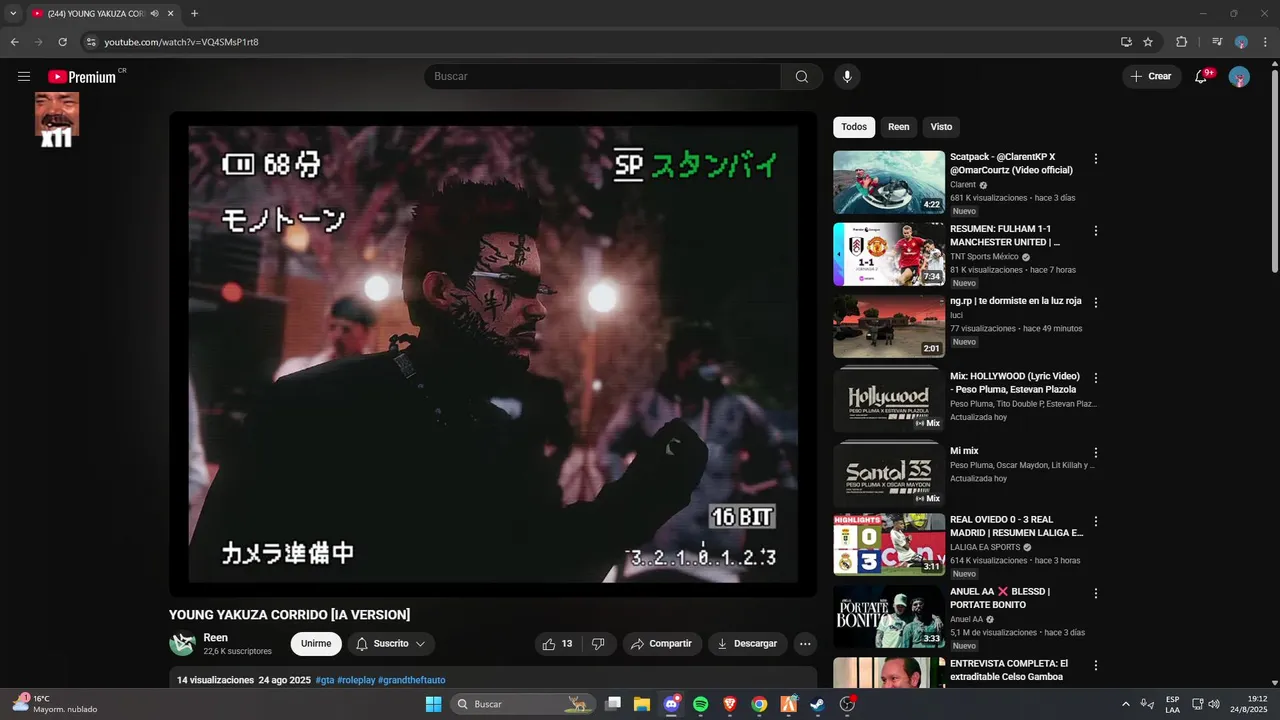Open Discord from taskbar
This screenshot has height=720, width=1280.
pyautogui.click(x=671, y=704)
